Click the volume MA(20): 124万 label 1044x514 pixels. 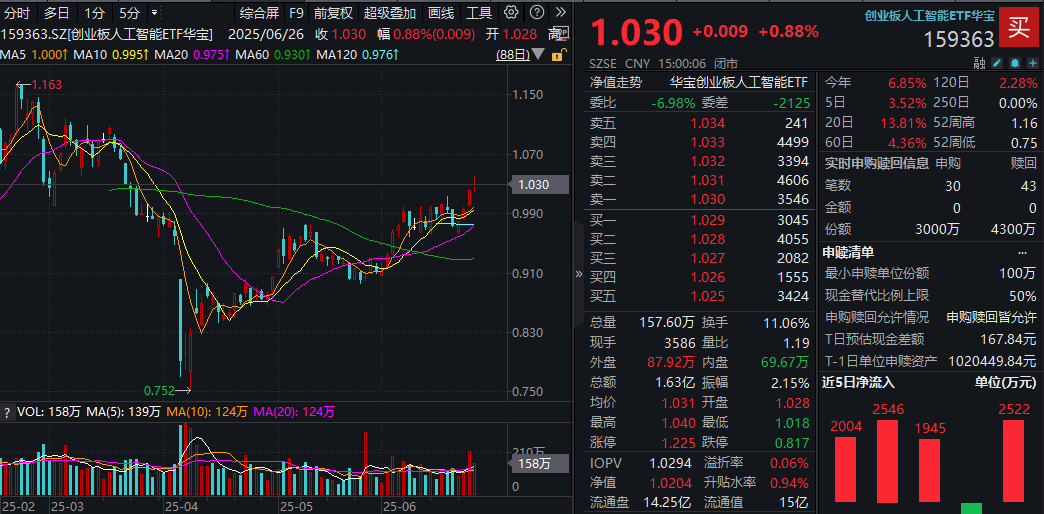pyautogui.click(x=294, y=412)
